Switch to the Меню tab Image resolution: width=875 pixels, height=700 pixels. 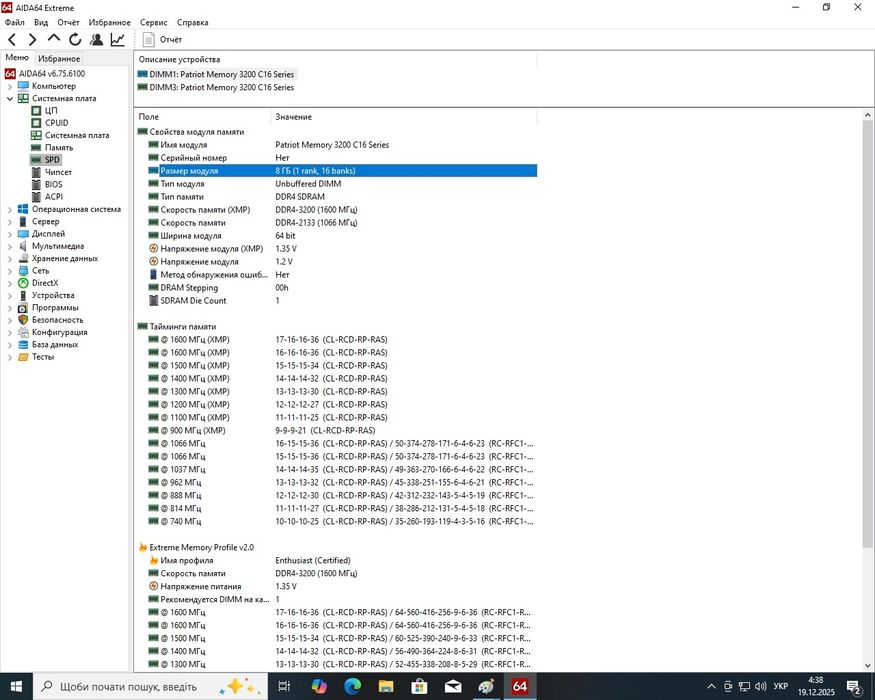point(17,57)
